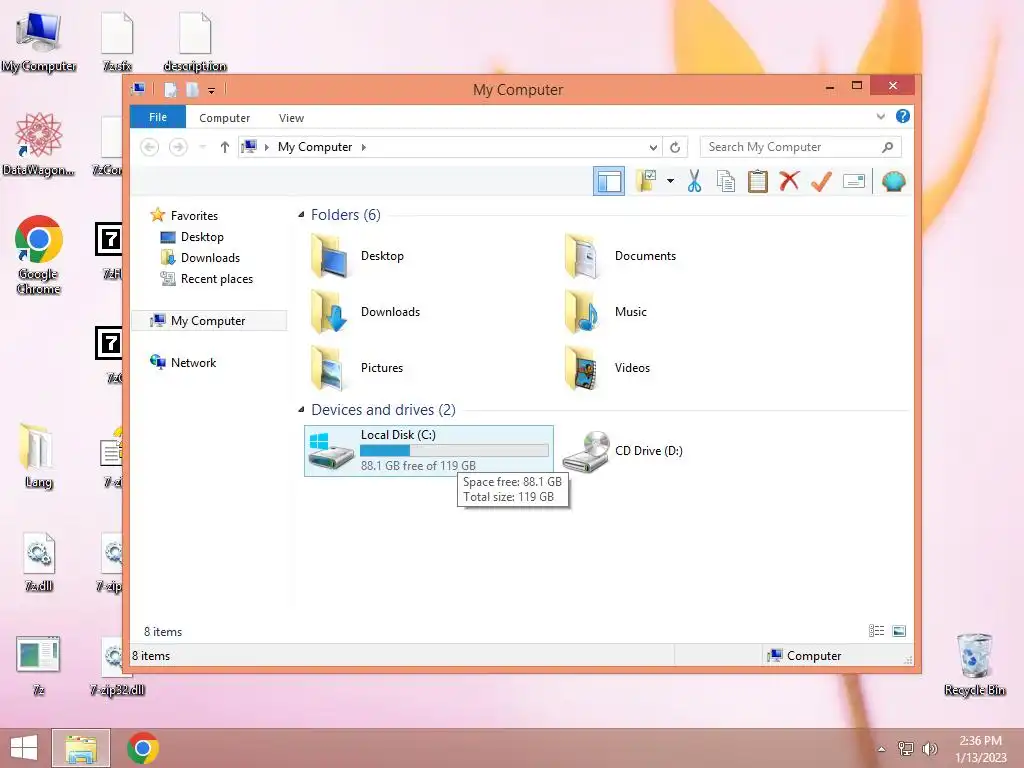Open the View ribbon tab

pyautogui.click(x=291, y=118)
